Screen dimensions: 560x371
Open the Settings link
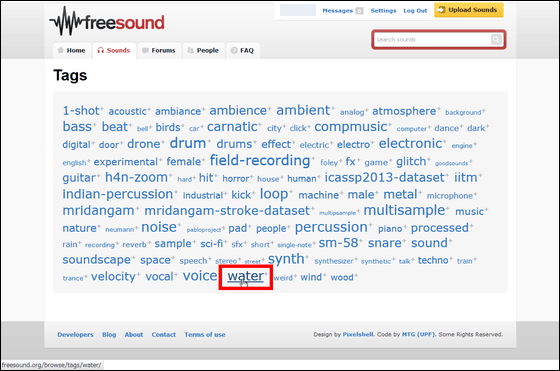[383, 11]
